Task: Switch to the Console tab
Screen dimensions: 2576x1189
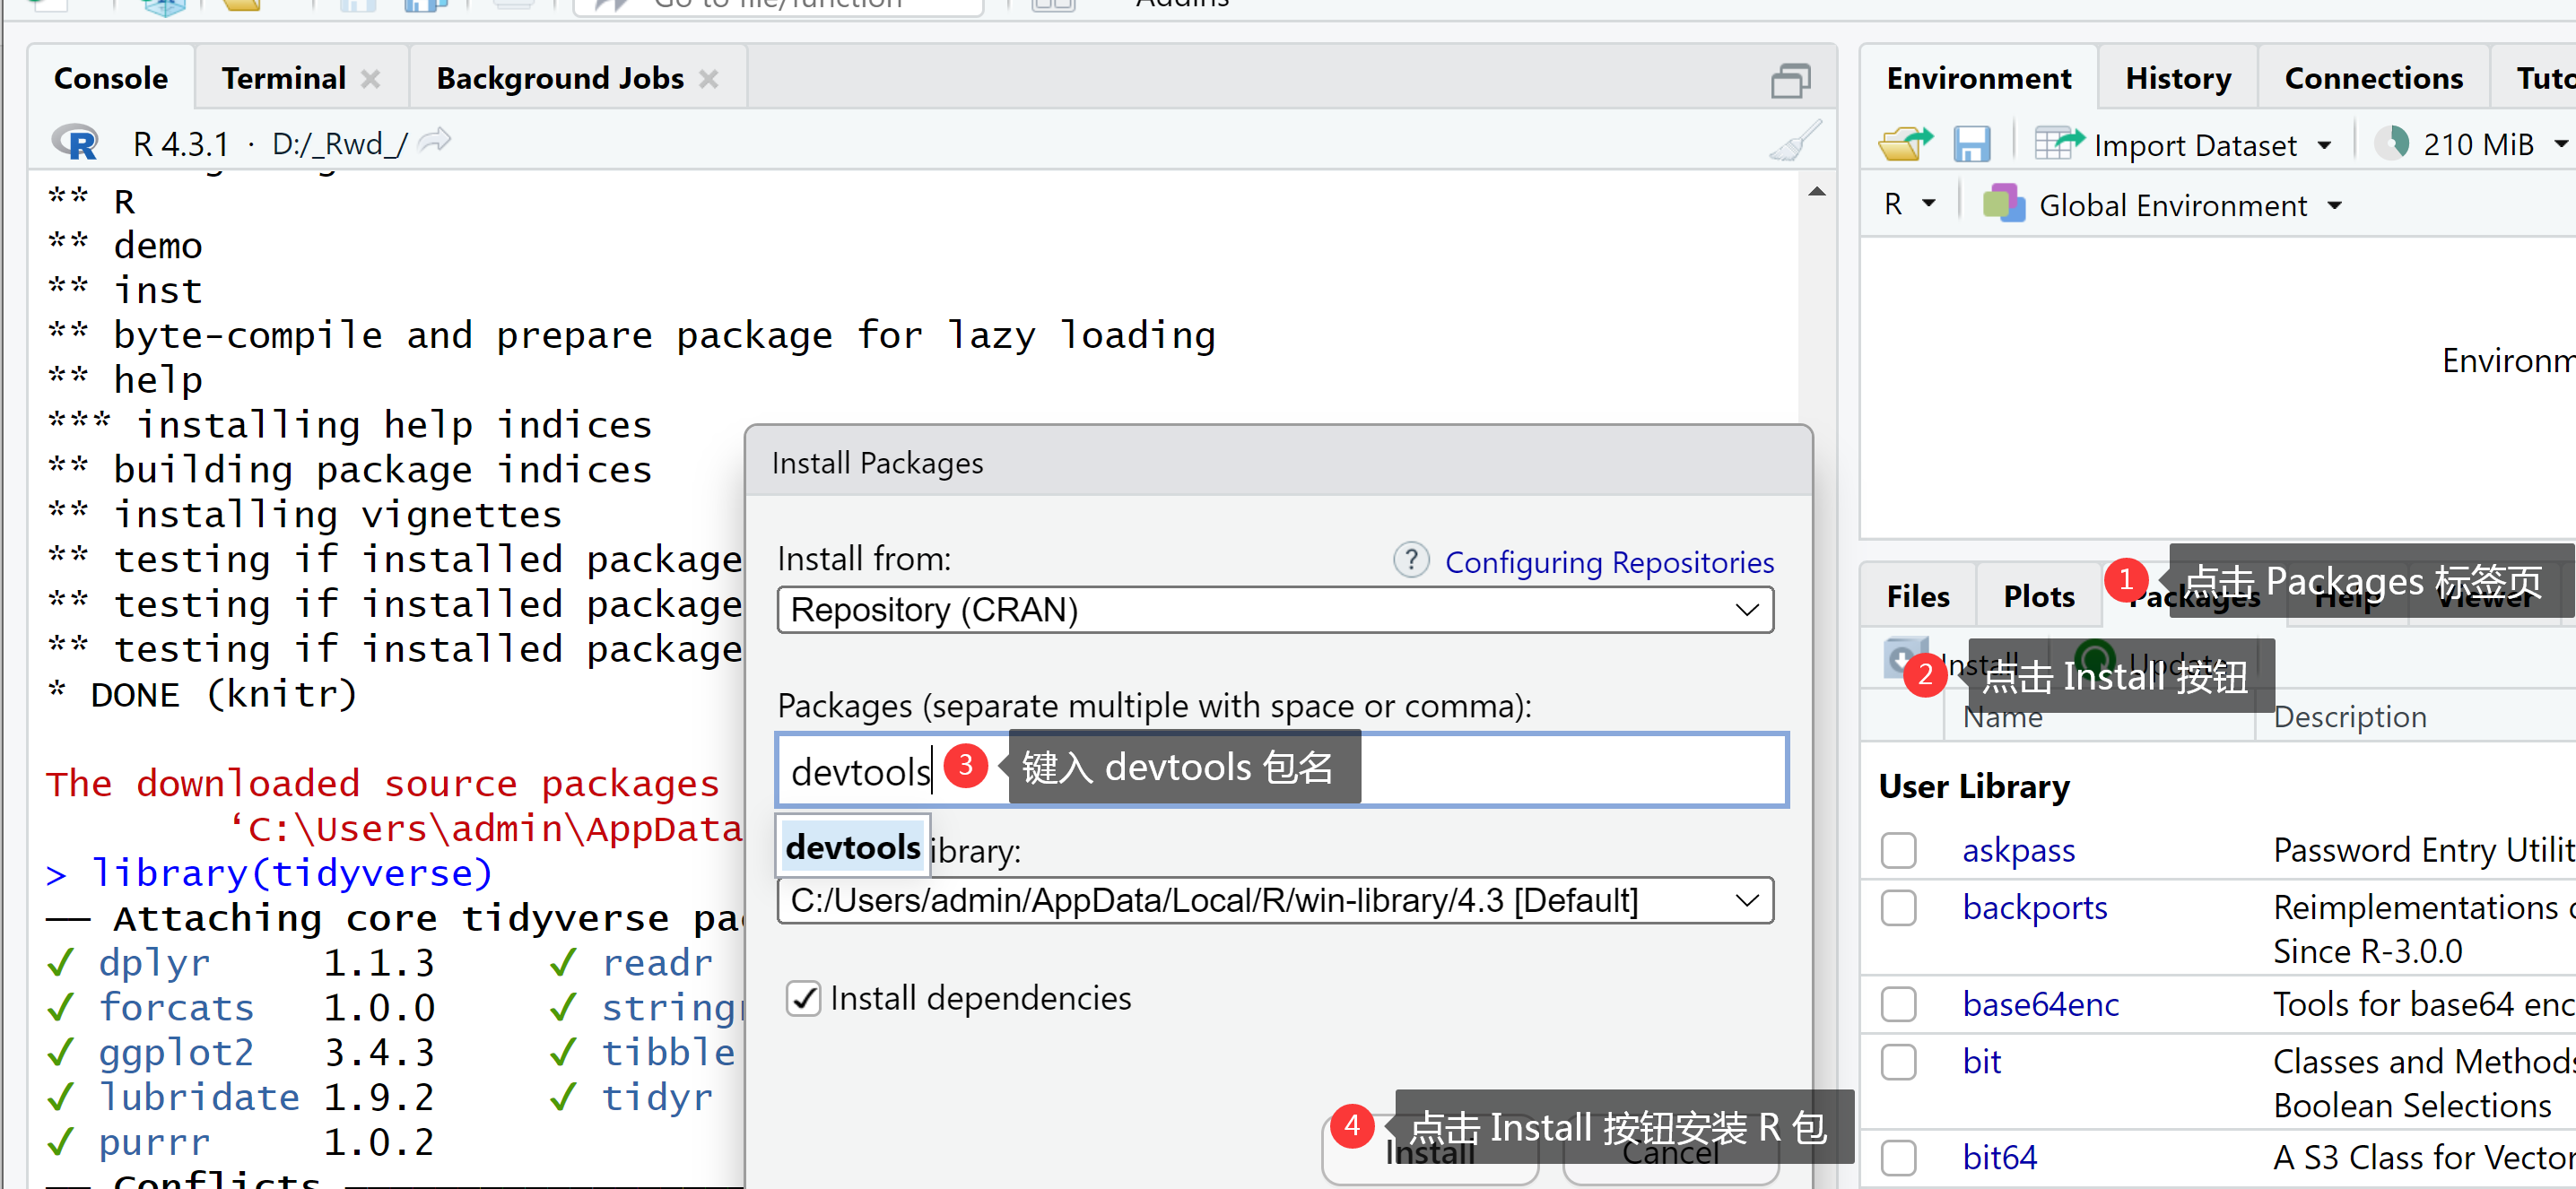Action: 111,78
